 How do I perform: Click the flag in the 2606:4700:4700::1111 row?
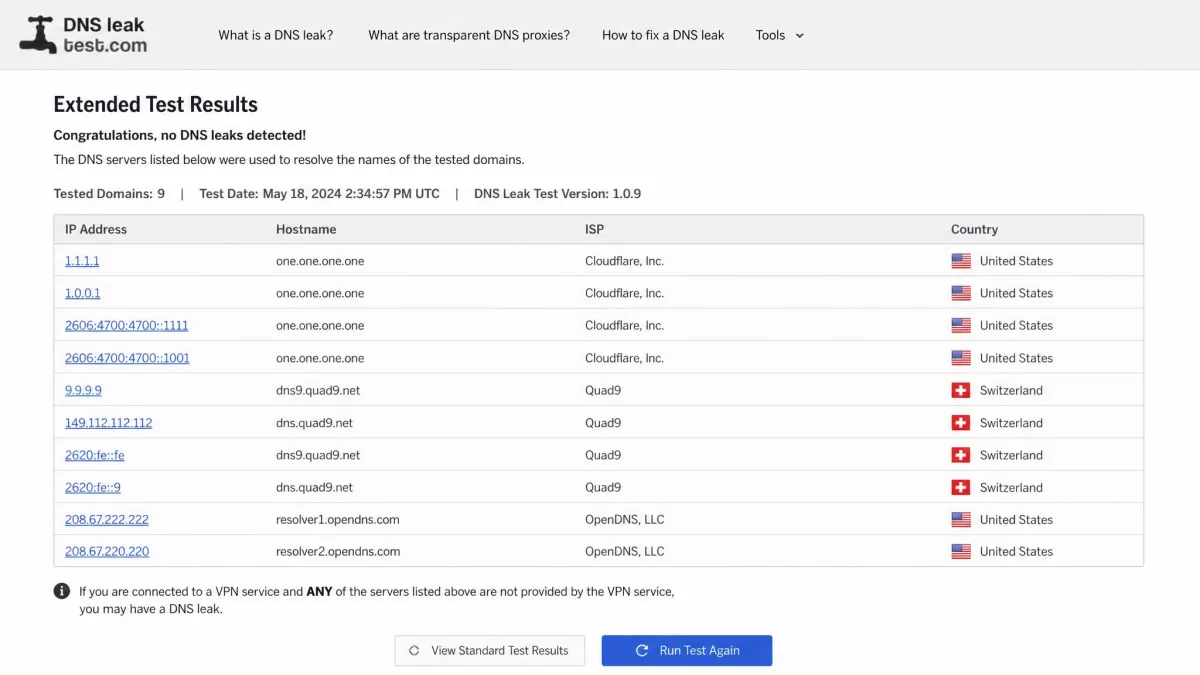[x=961, y=325]
